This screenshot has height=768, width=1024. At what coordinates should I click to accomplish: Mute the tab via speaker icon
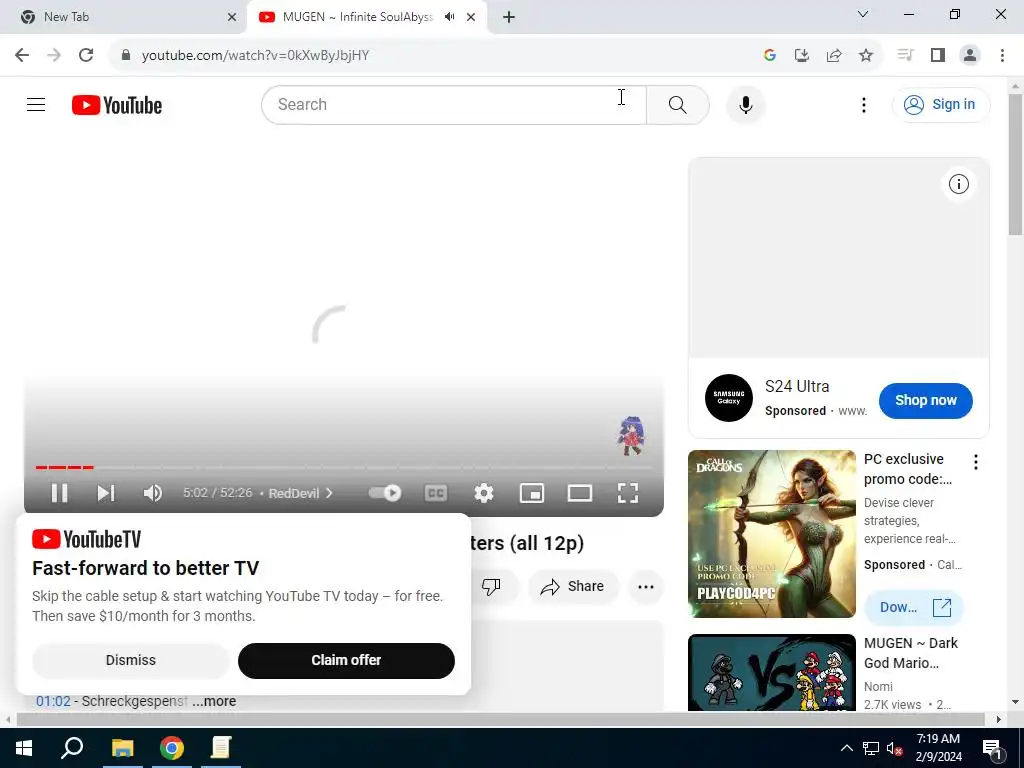click(x=449, y=17)
